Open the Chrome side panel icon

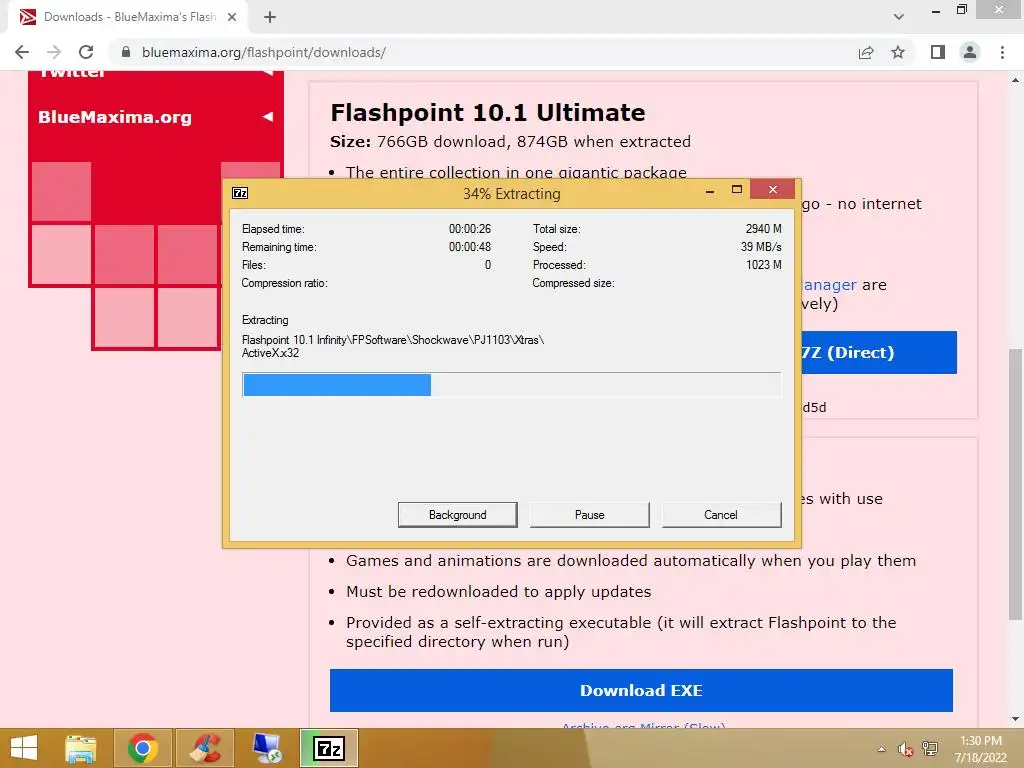[x=938, y=52]
